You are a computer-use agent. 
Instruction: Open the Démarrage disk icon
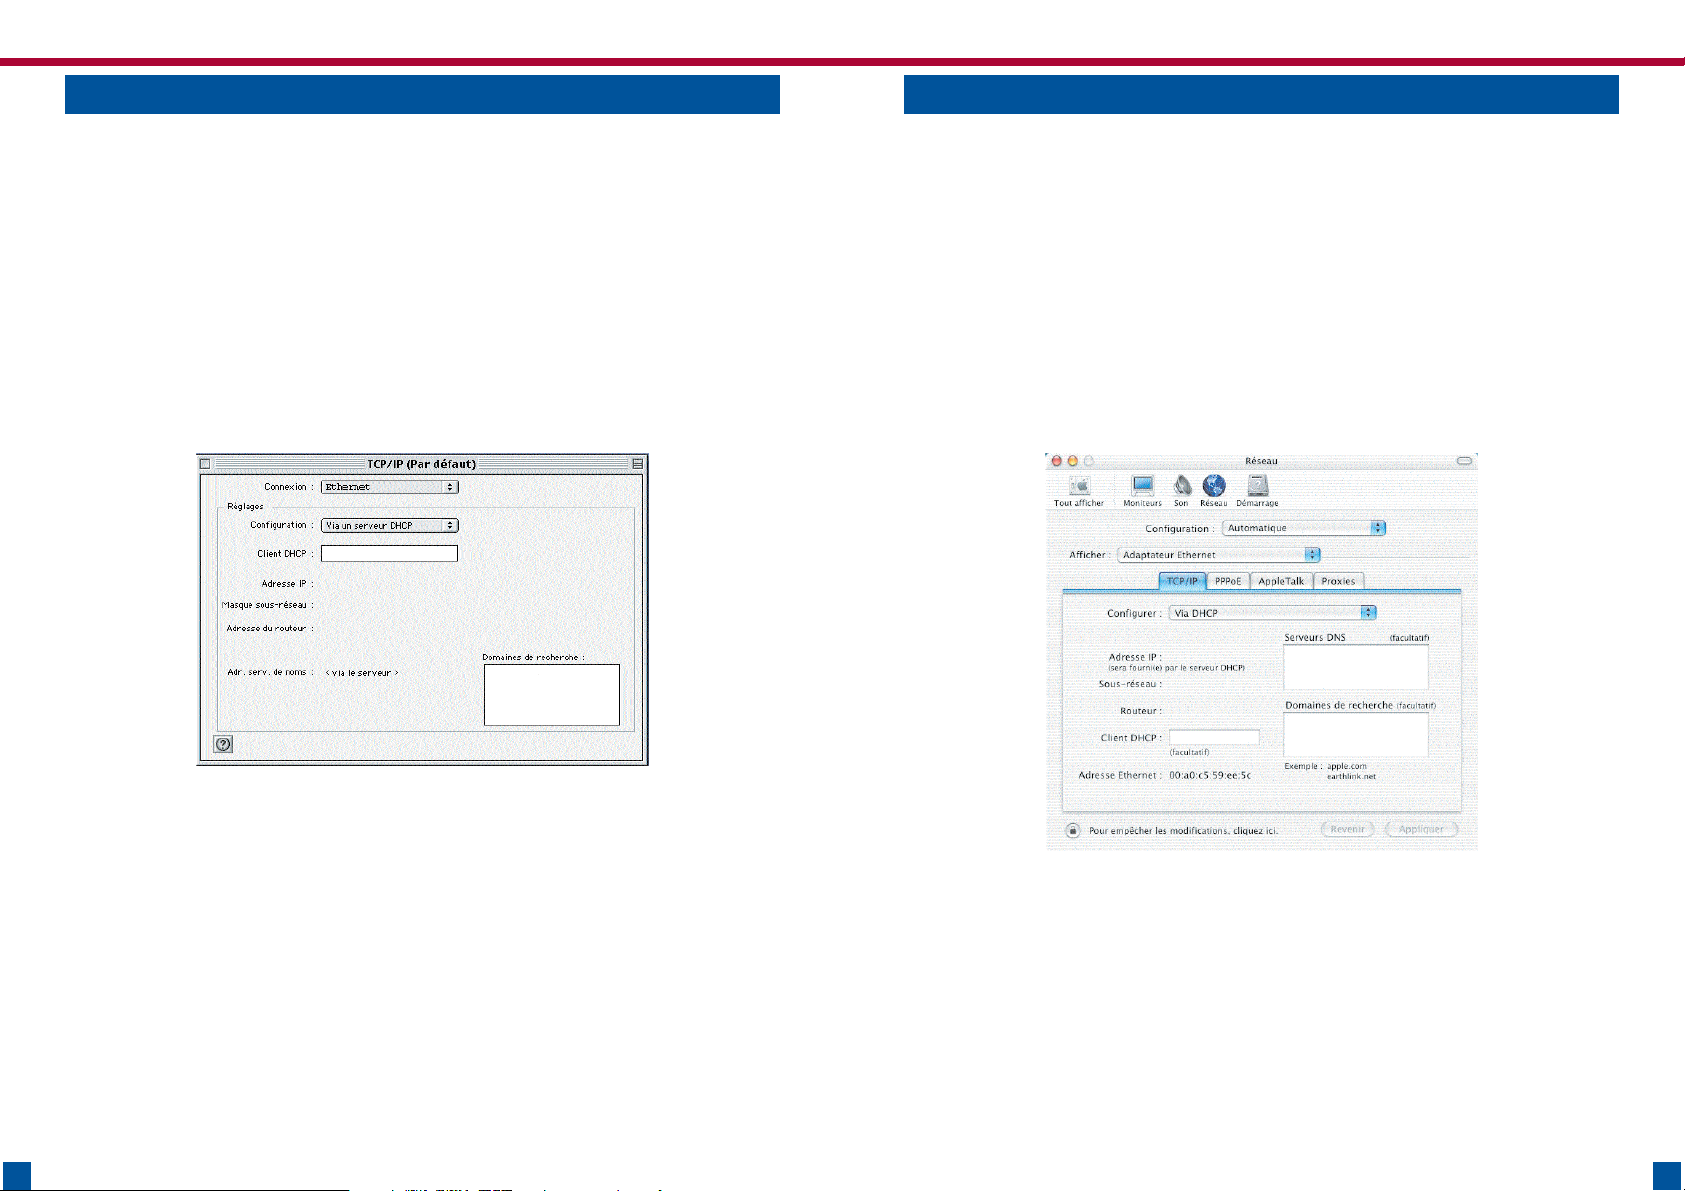point(1257,487)
